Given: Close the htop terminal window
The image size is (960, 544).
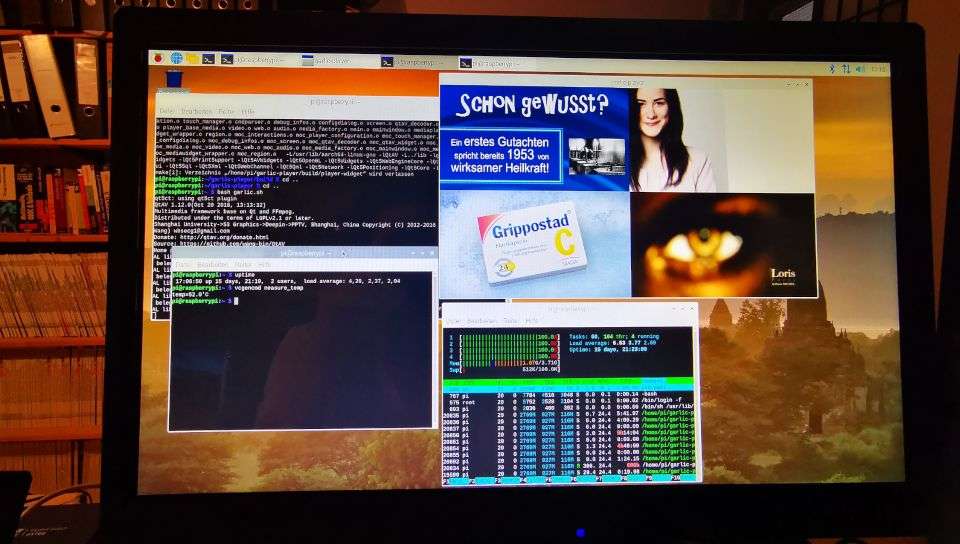Looking at the screenshot, I should point(692,308).
